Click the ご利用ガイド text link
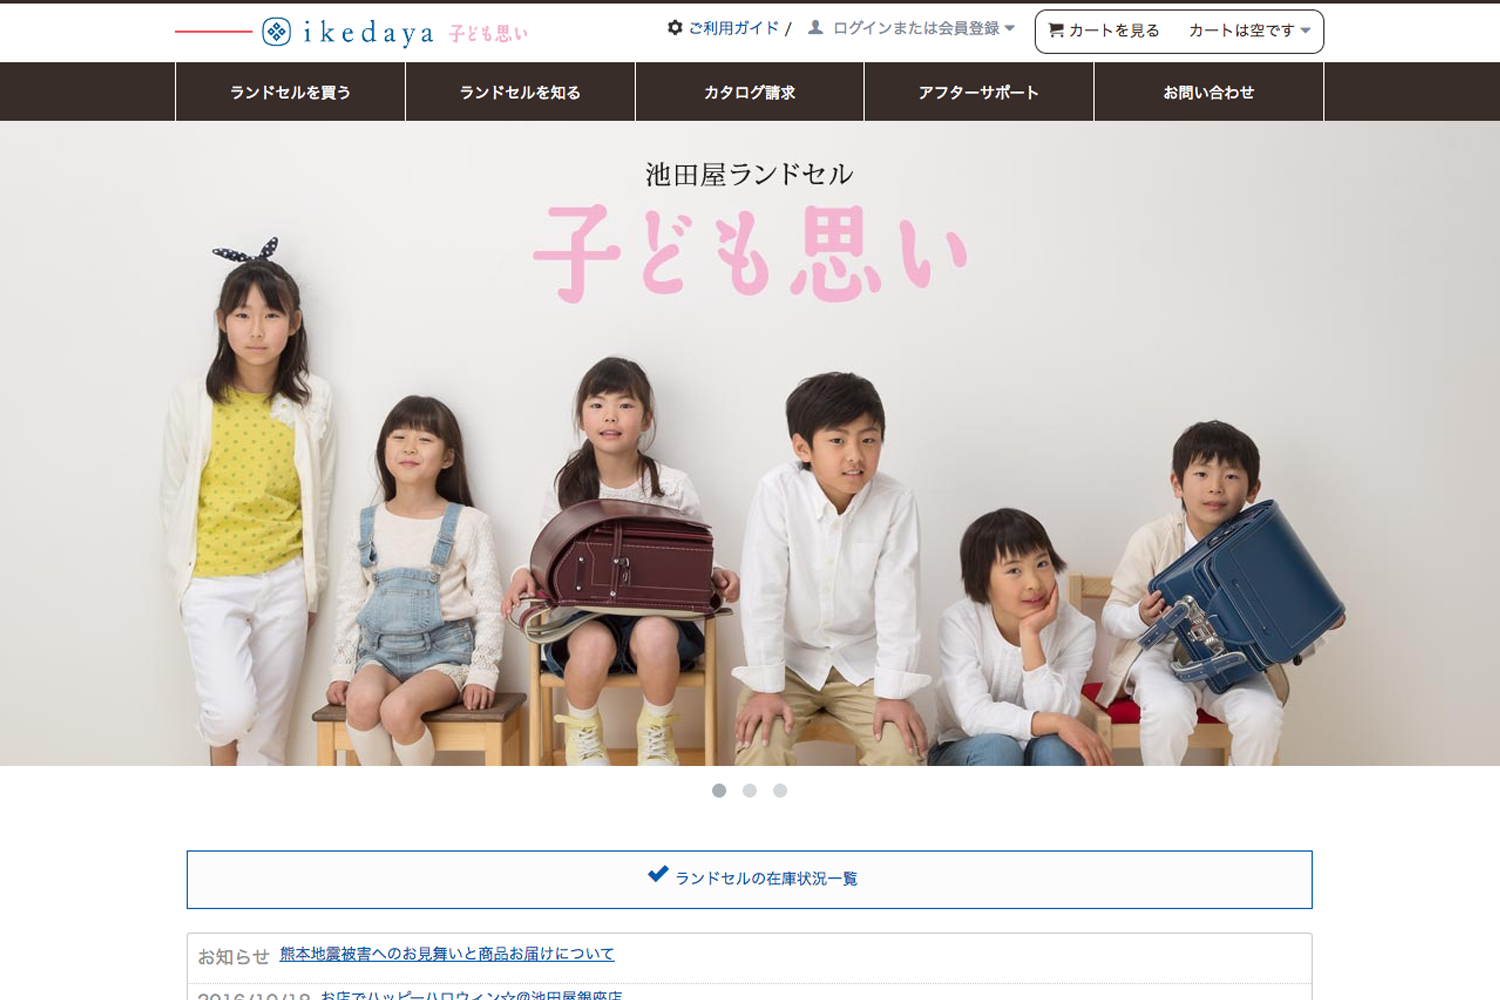Screen dimensions: 1500x1000 pyautogui.click(x=733, y=28)
